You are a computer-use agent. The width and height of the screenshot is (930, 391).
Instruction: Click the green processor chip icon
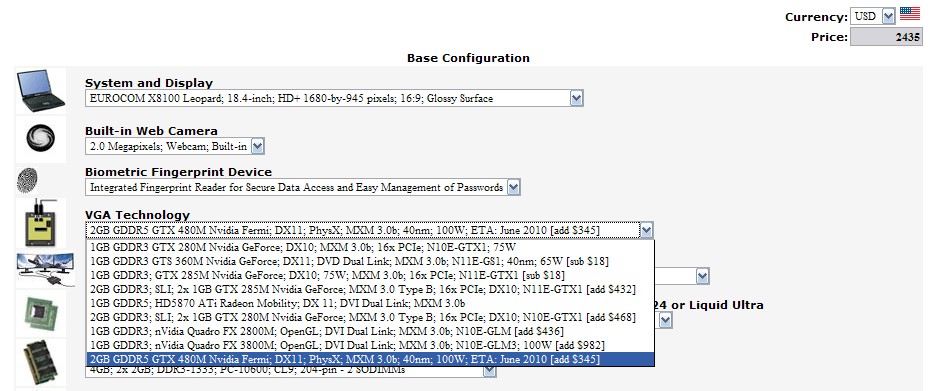point(40,313)
